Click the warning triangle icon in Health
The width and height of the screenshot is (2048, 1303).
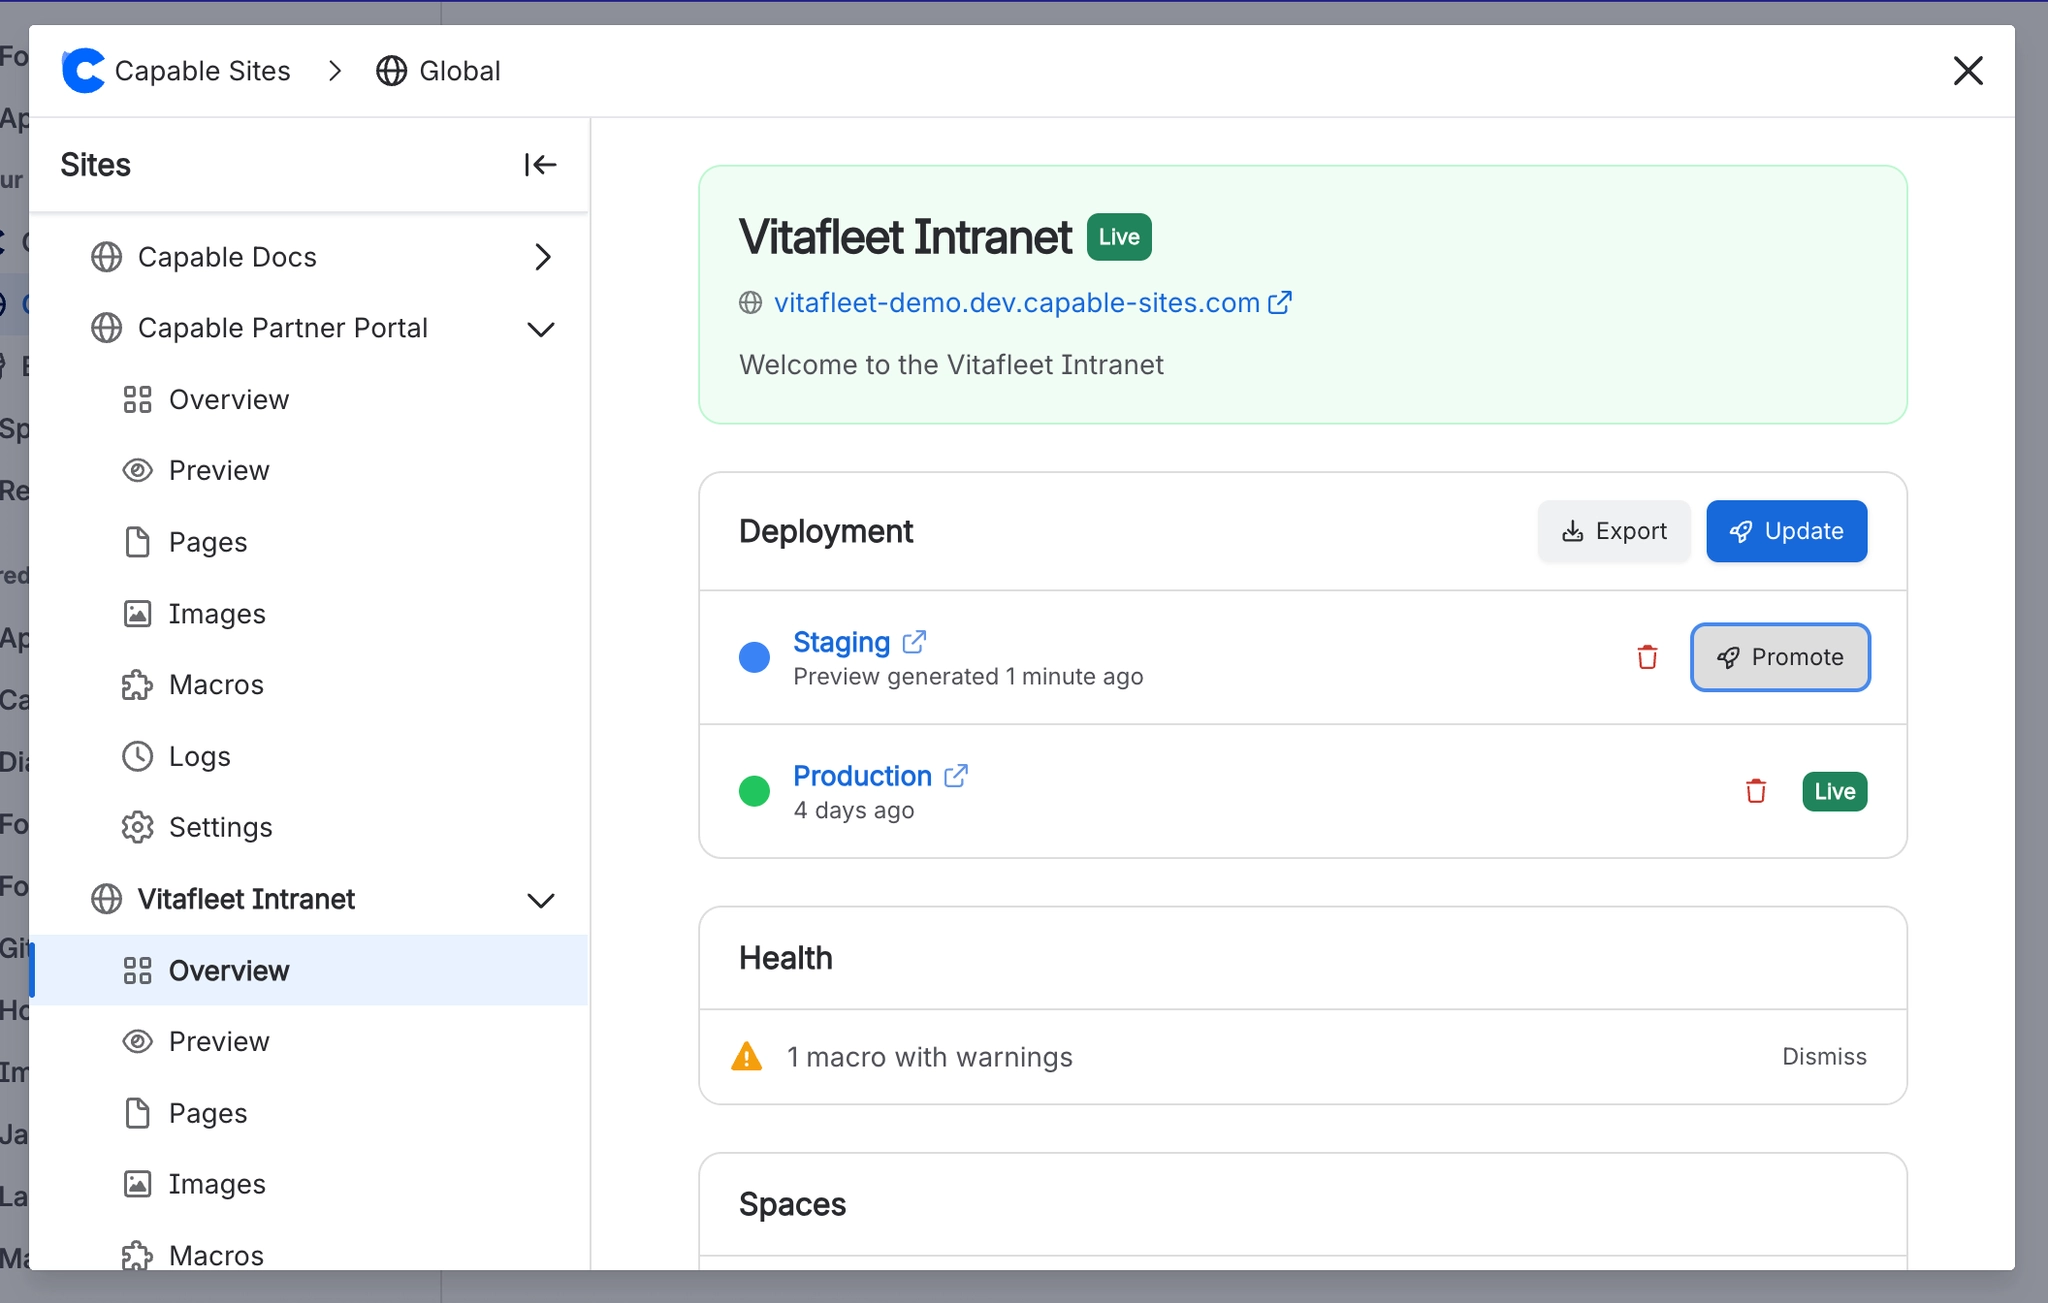coord(747,1056)
